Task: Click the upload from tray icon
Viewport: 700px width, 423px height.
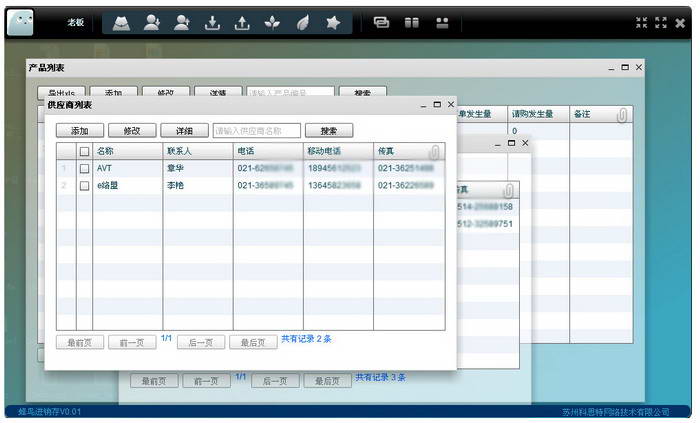Action: pos(242,23)
